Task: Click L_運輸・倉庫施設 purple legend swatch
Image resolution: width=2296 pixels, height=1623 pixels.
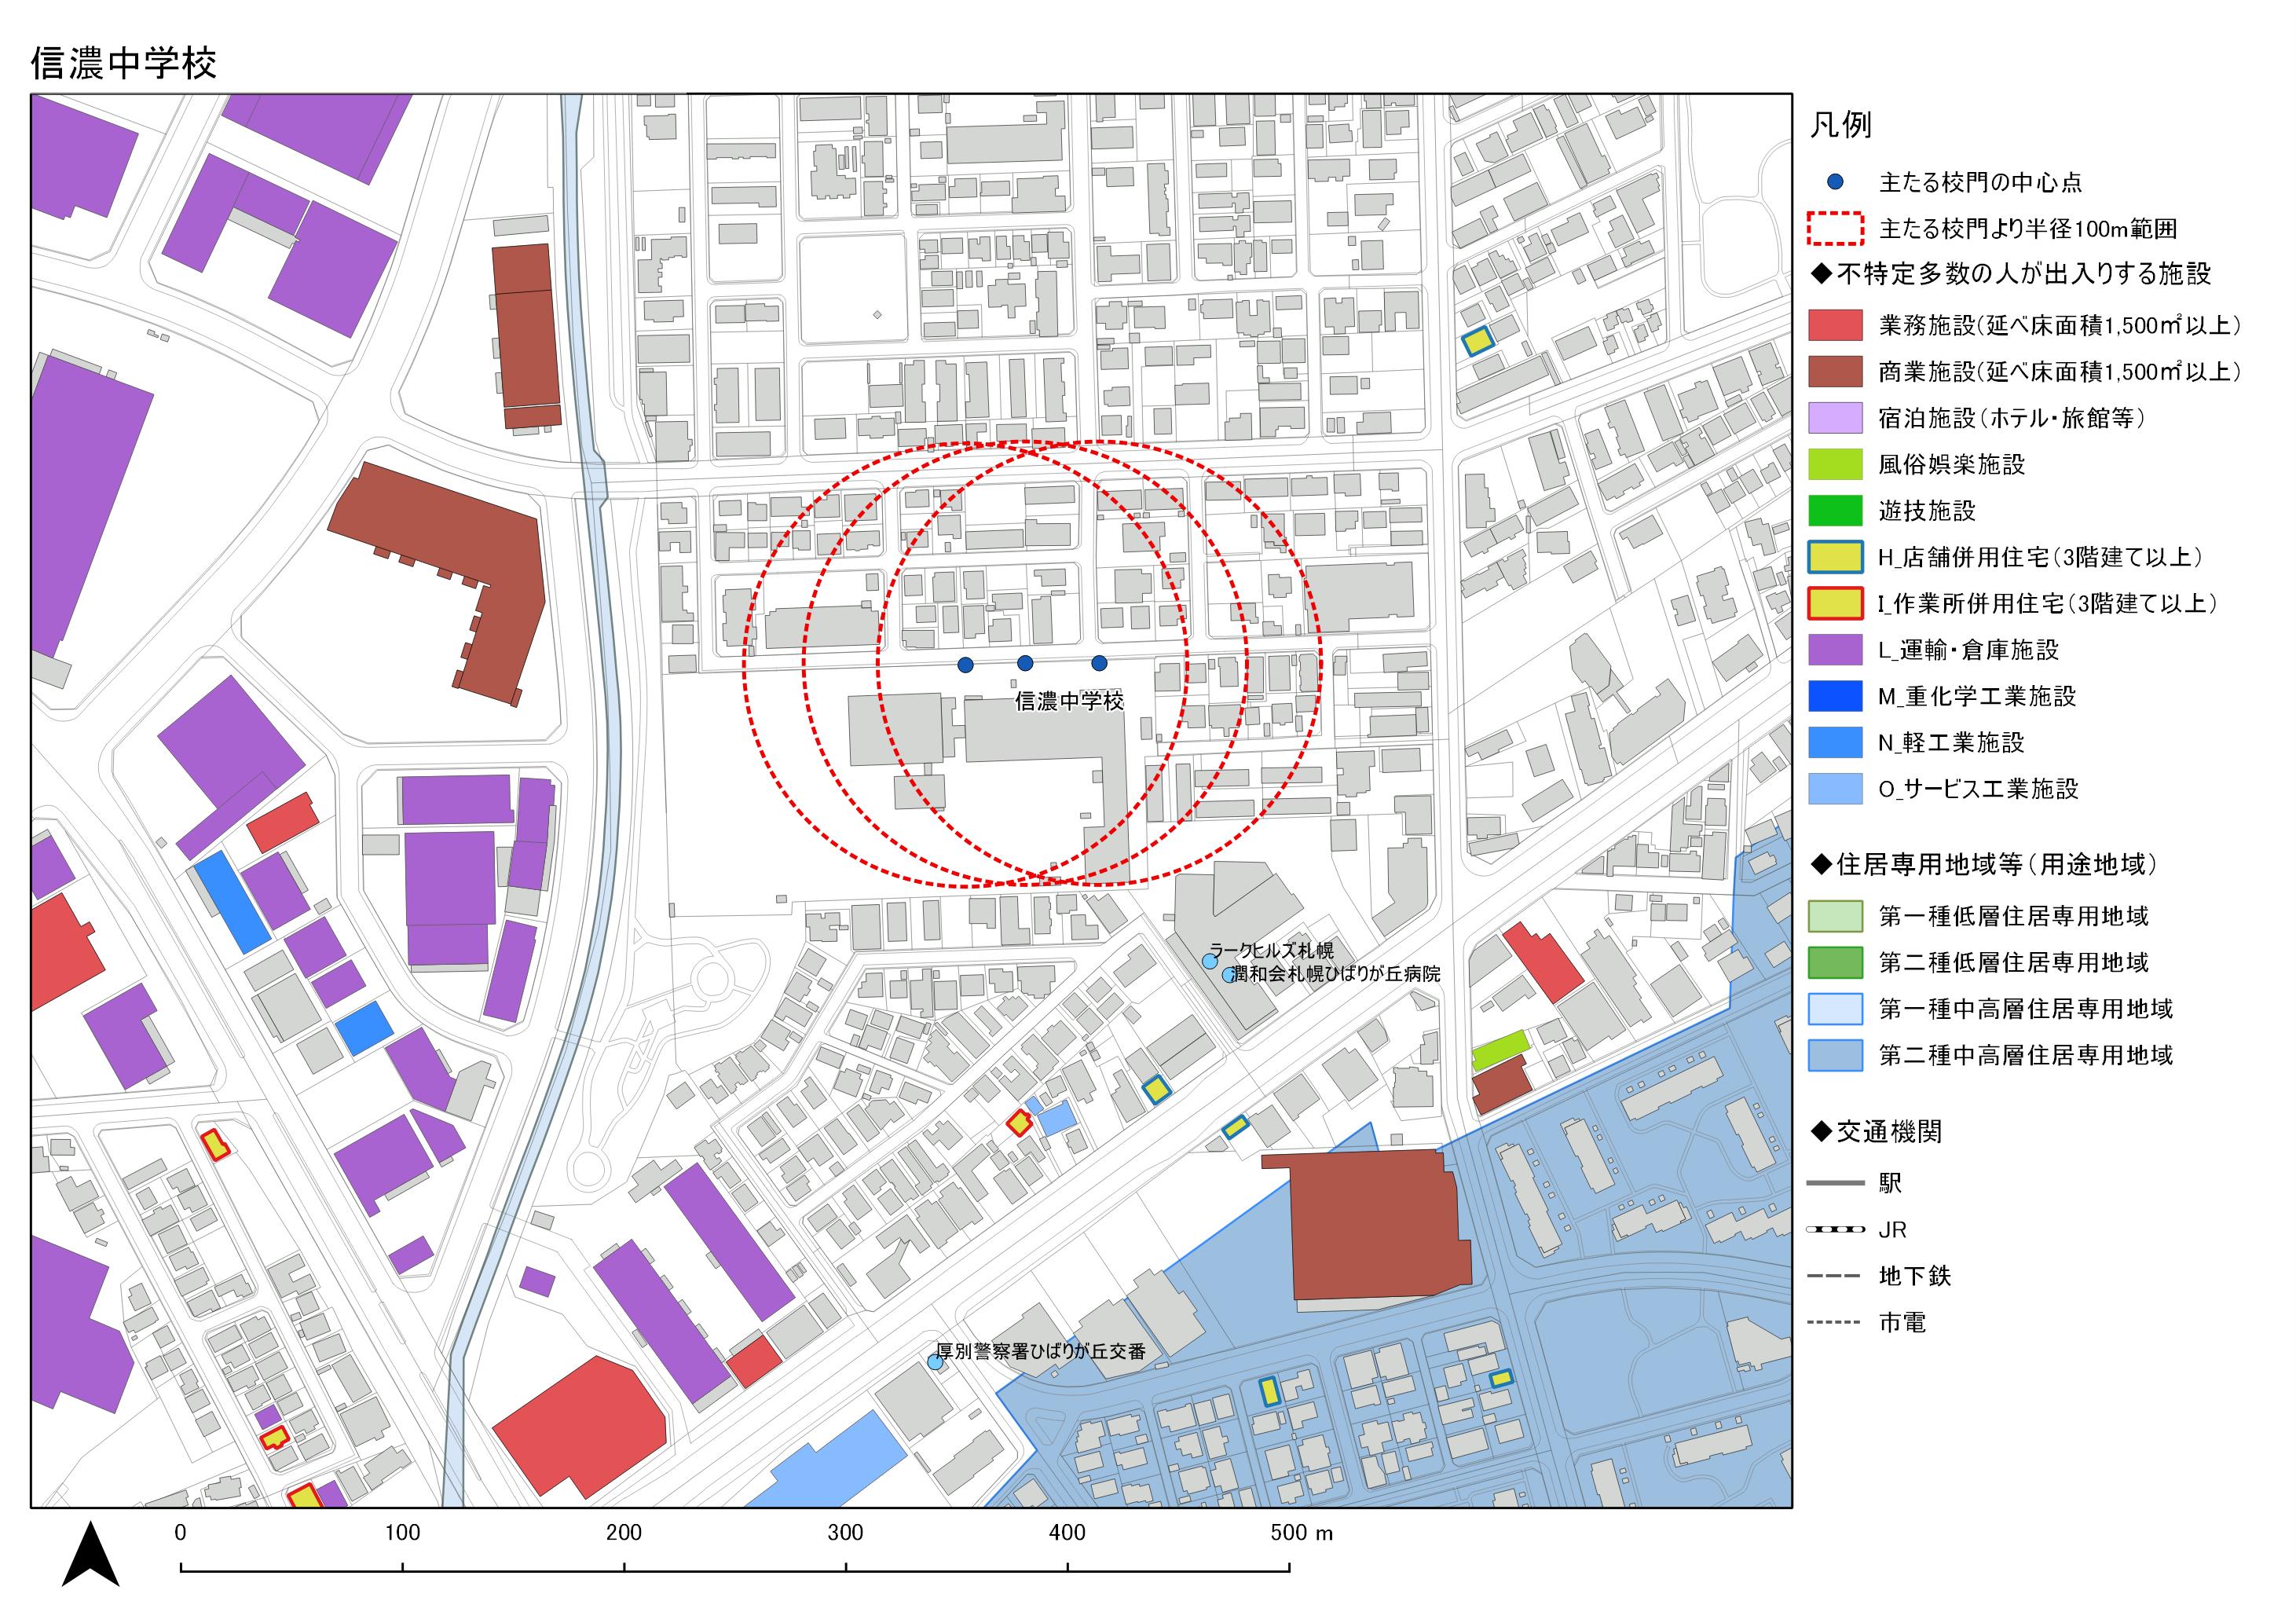Action: (x=1835, y=650)
